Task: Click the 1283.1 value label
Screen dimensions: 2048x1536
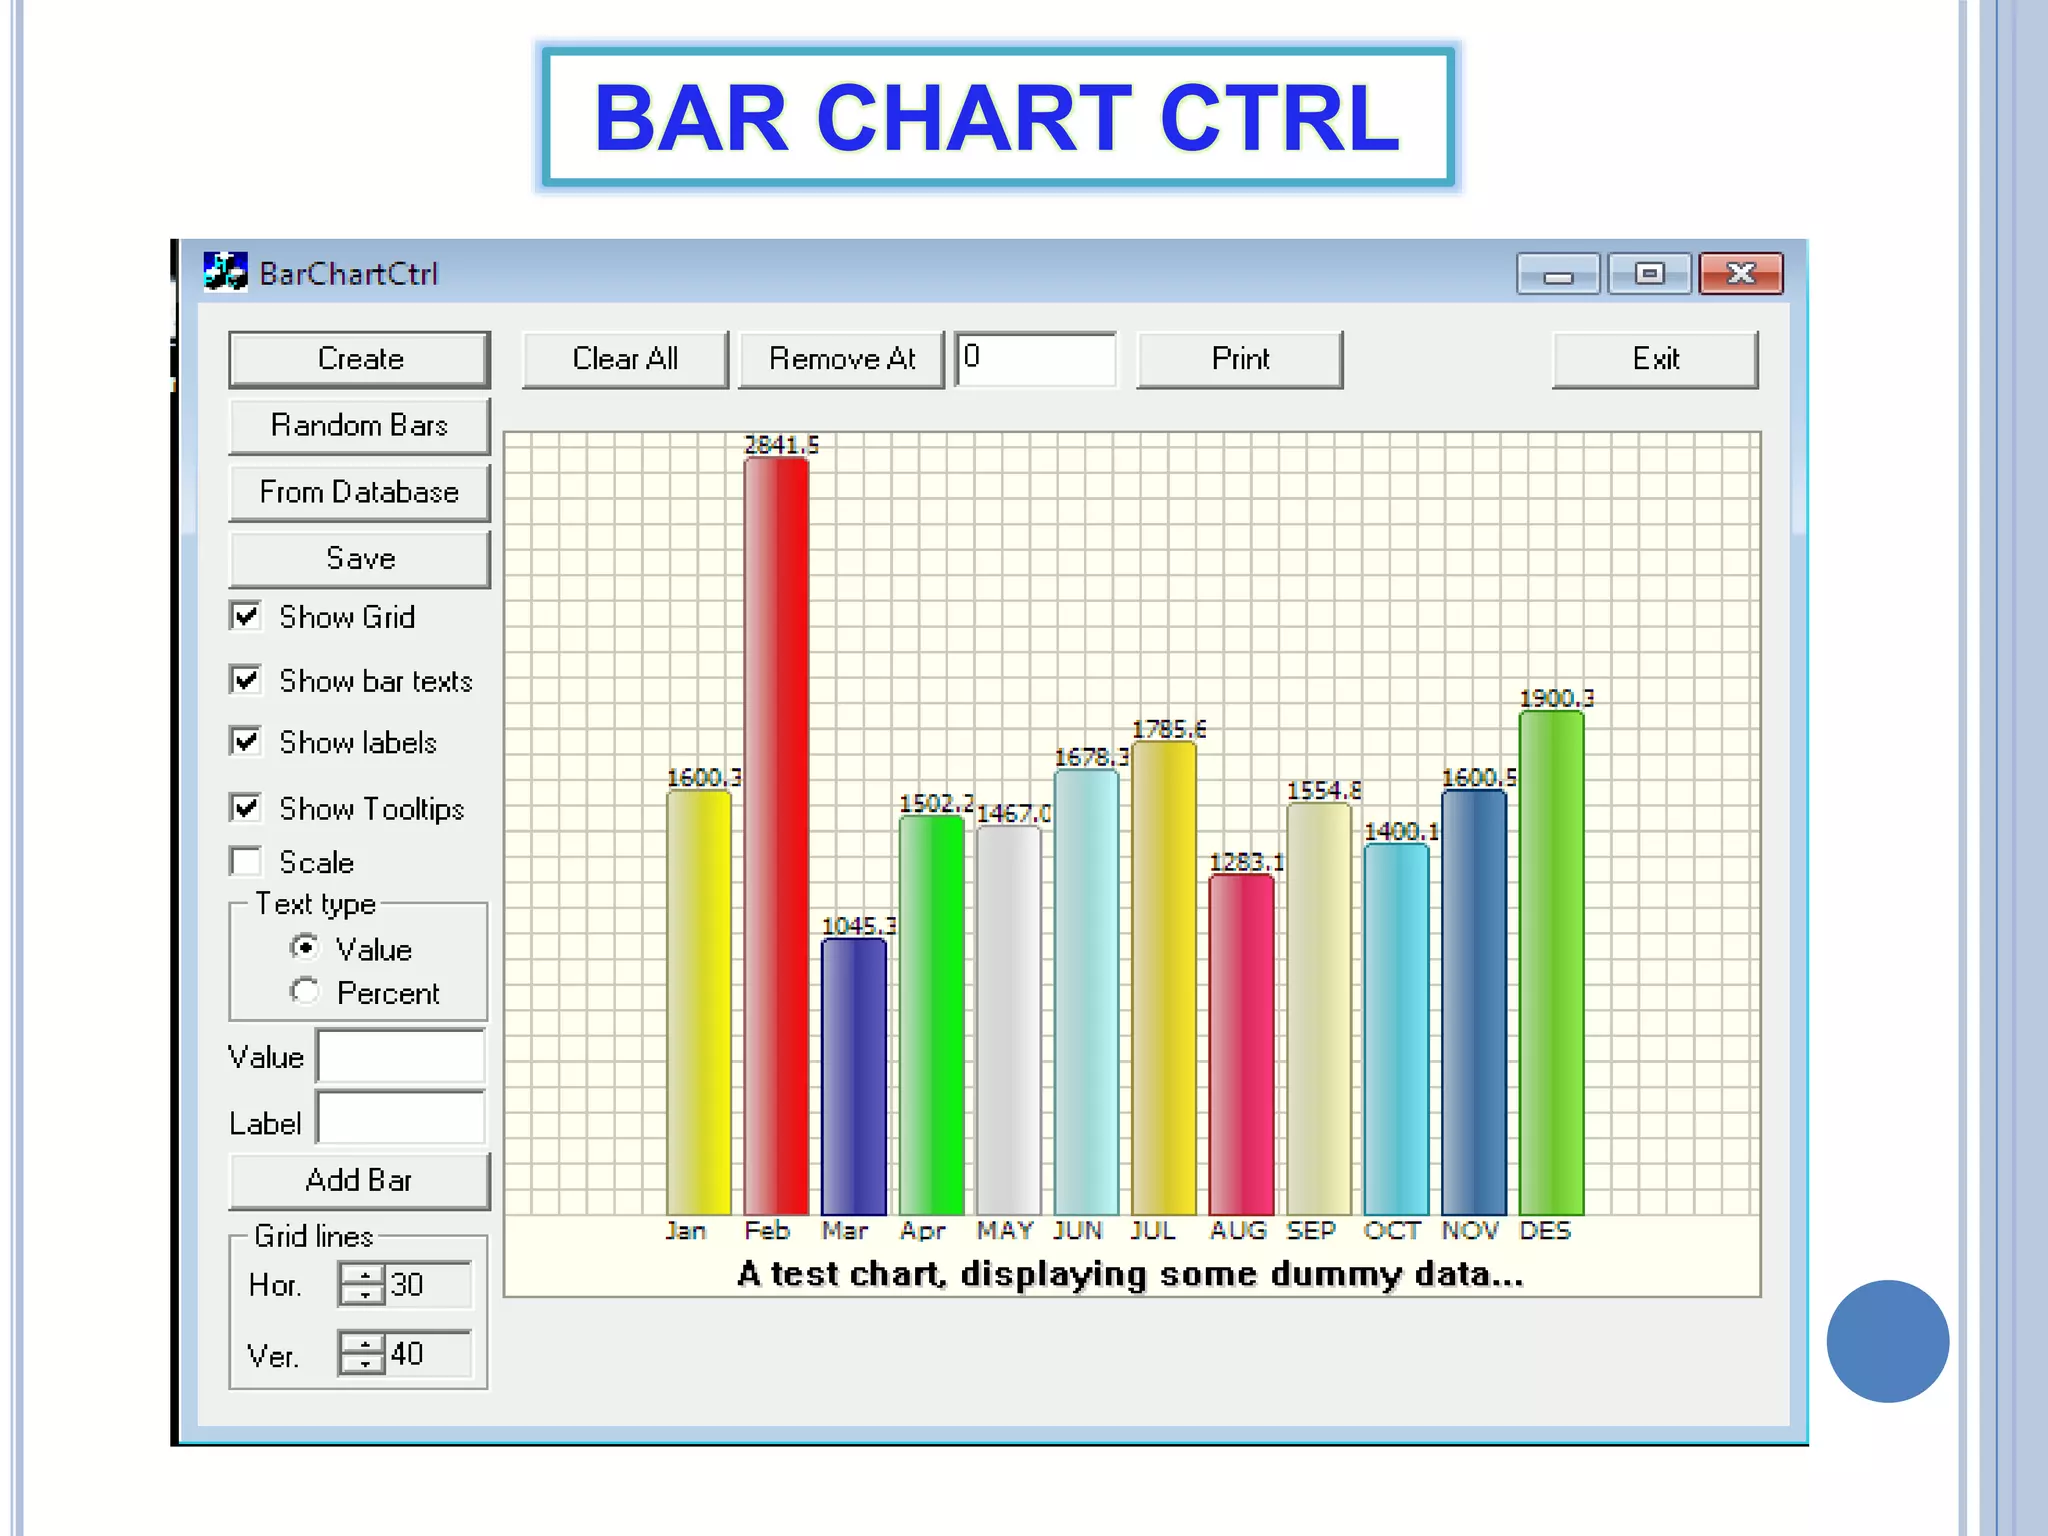Action: (1247, 862)
